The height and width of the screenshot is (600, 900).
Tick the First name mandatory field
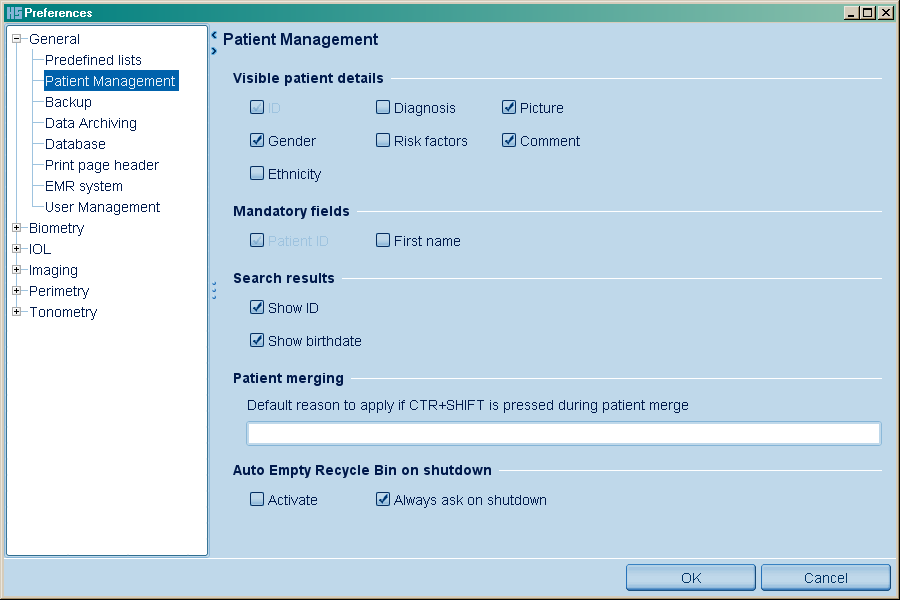click(x=383, y=241)
